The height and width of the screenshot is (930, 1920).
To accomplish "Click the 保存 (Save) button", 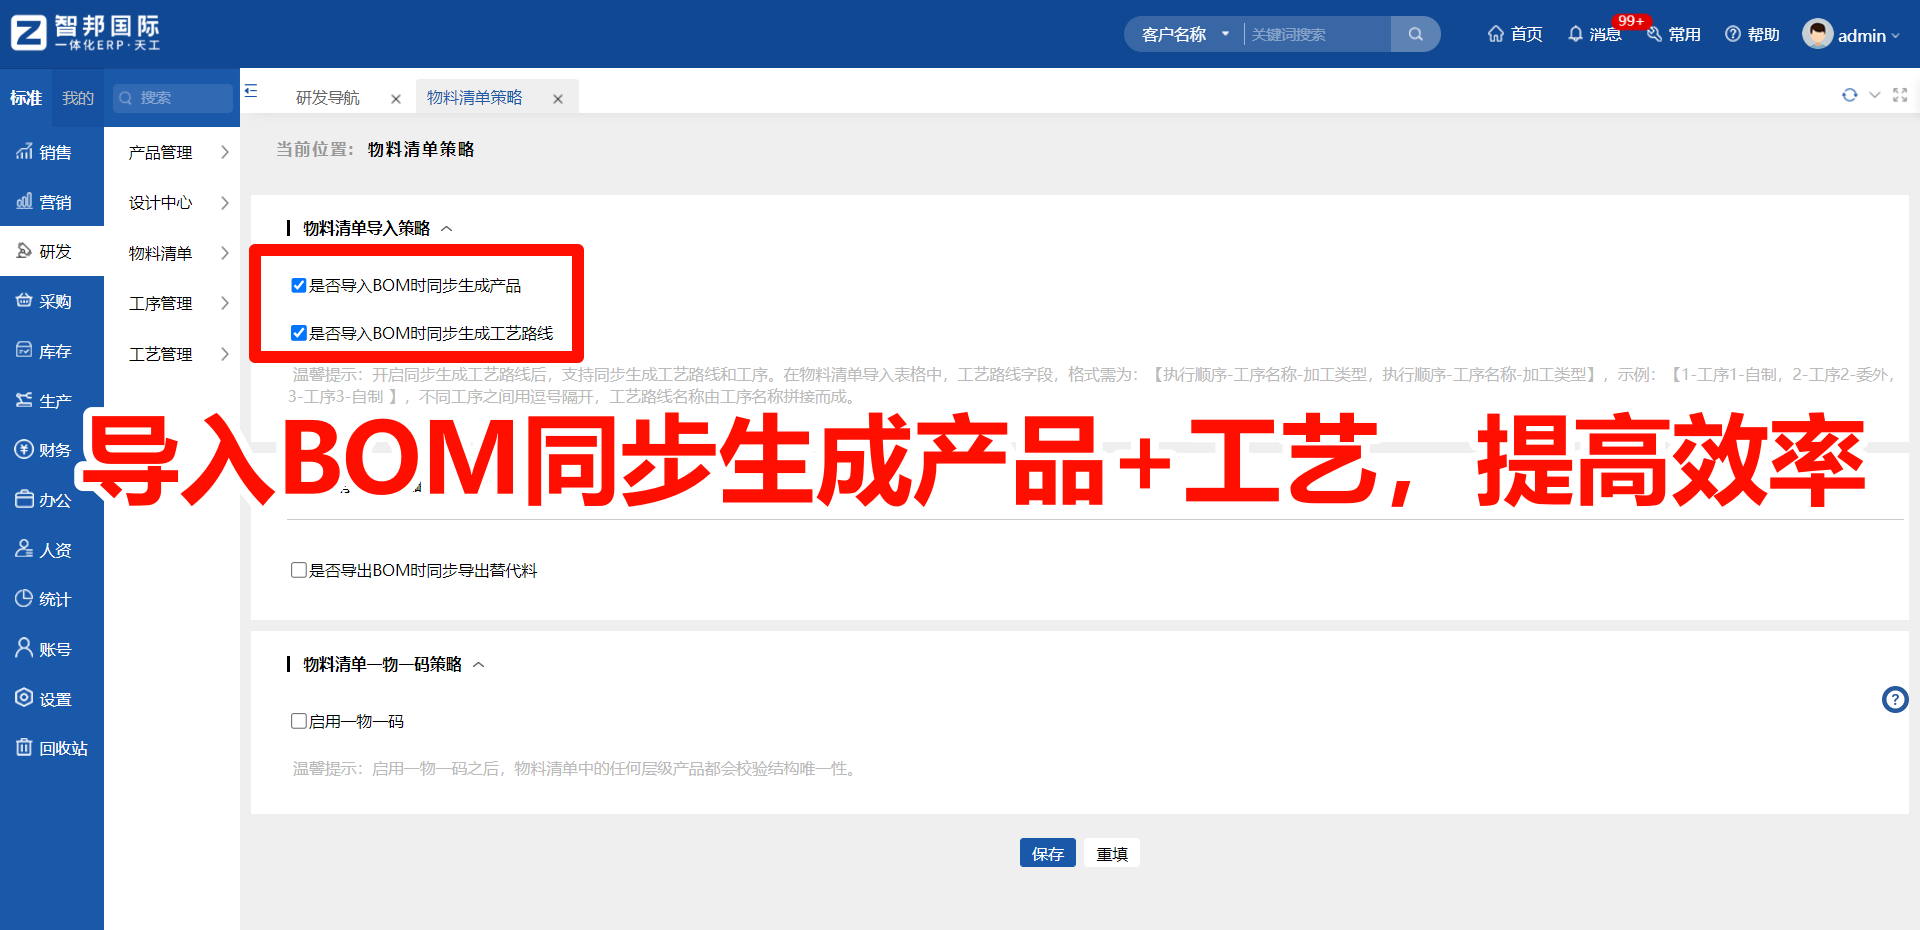I will point(1047,853).
